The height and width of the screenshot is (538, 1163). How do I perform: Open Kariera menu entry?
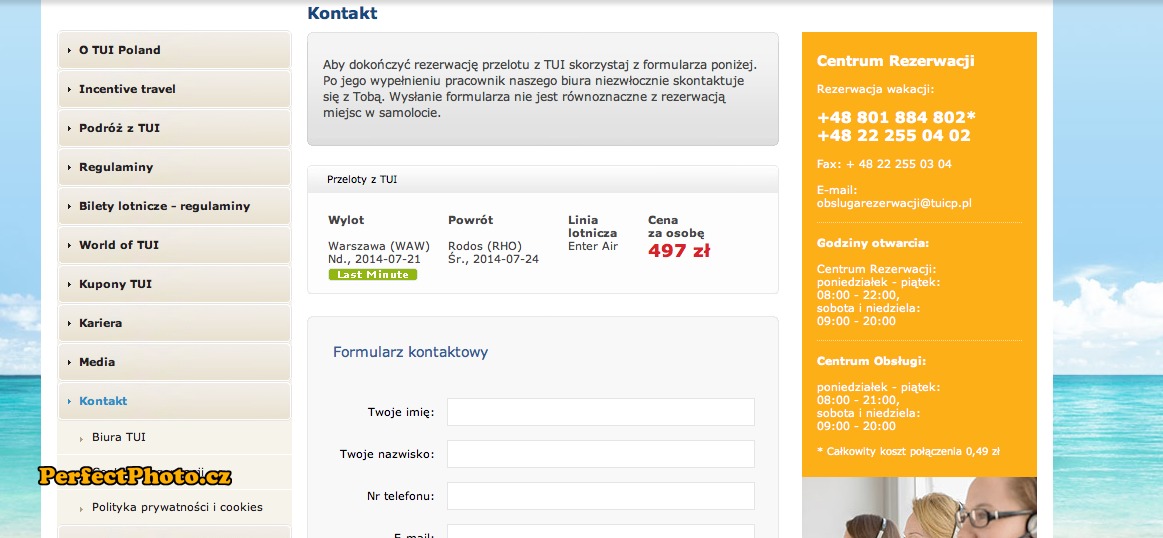point(174,323)
